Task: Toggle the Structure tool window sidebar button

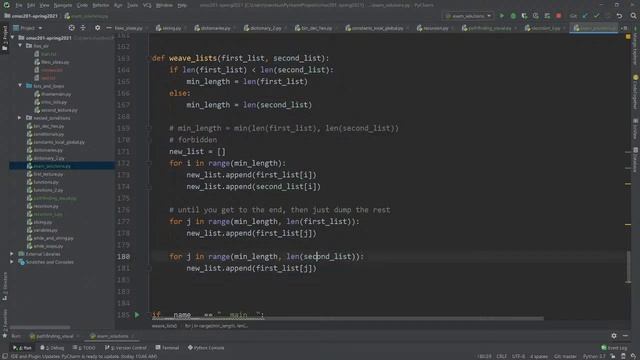Action: pyautogui.click(x=4, y=286)
